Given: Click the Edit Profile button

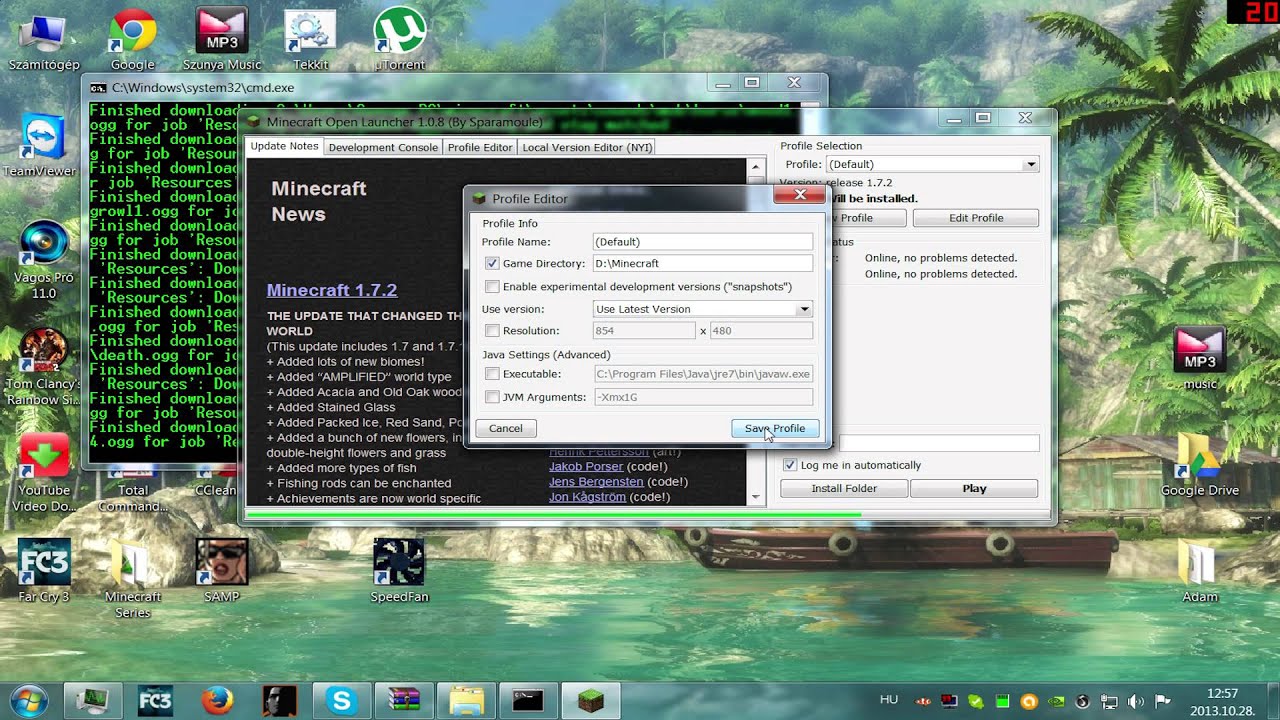Looking at the screenshot, I should point(975,218).
